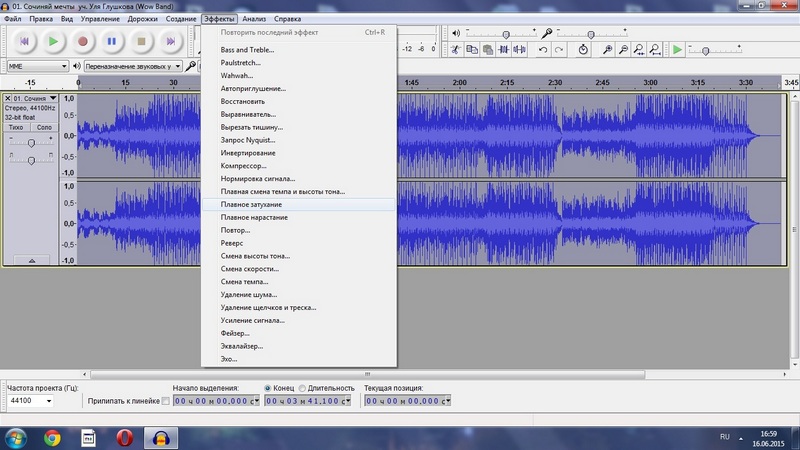Viewport: 800px width, 450px height.
Task: Open the output device dropdown
Action: (133, 66)
